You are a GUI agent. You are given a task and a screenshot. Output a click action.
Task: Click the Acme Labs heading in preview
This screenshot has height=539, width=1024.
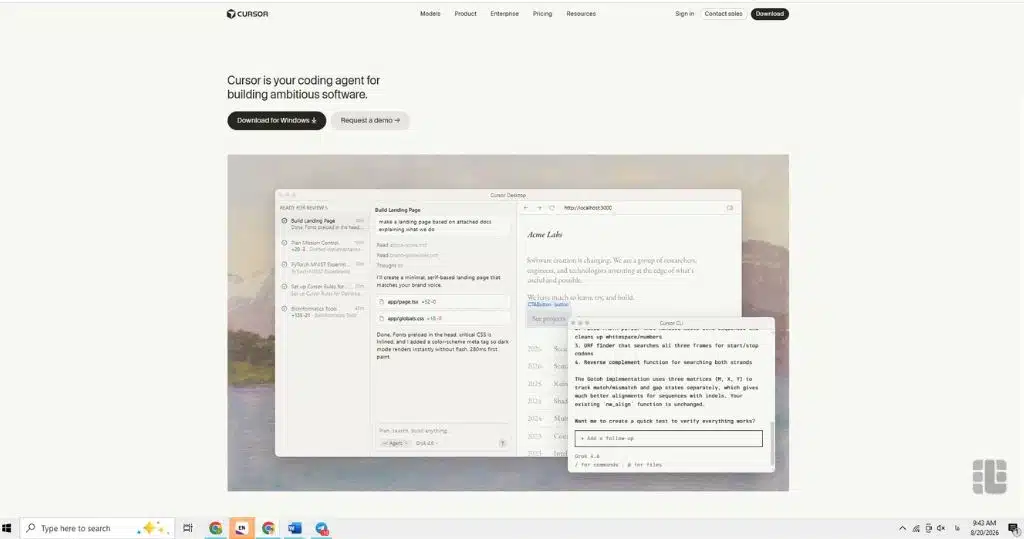tap(545, 235)
